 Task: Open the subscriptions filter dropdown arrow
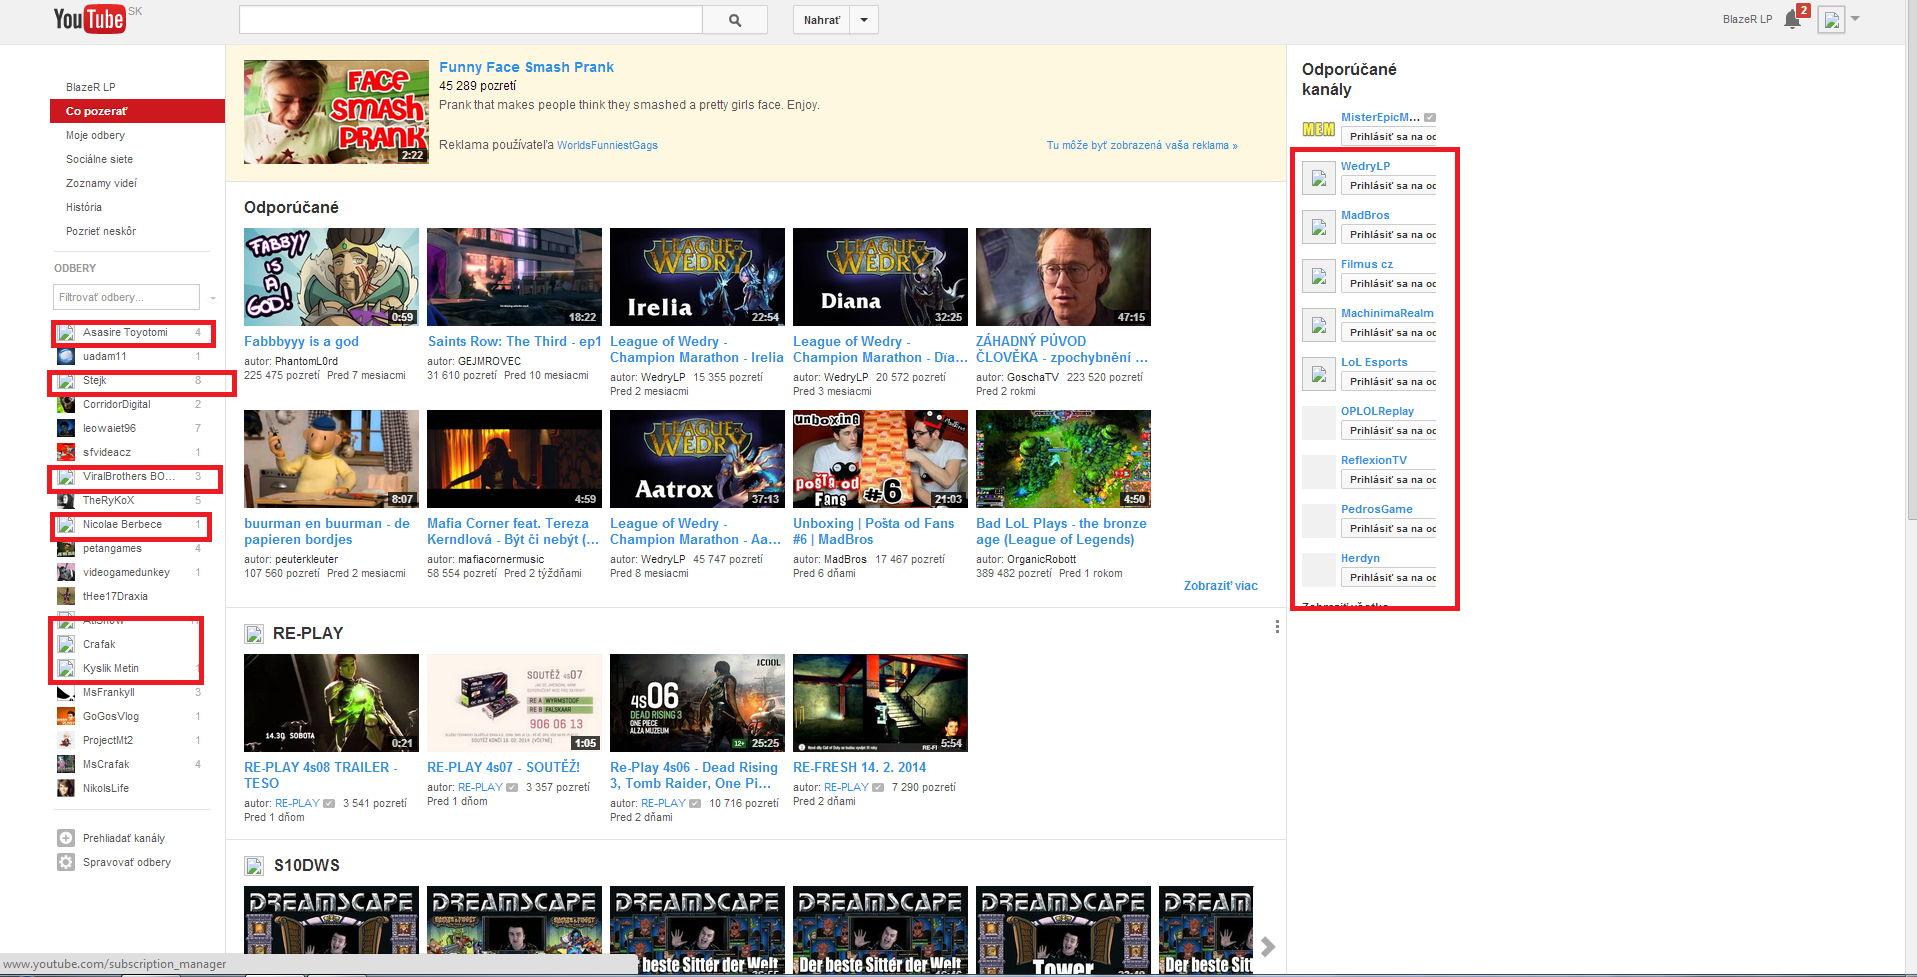213,298
